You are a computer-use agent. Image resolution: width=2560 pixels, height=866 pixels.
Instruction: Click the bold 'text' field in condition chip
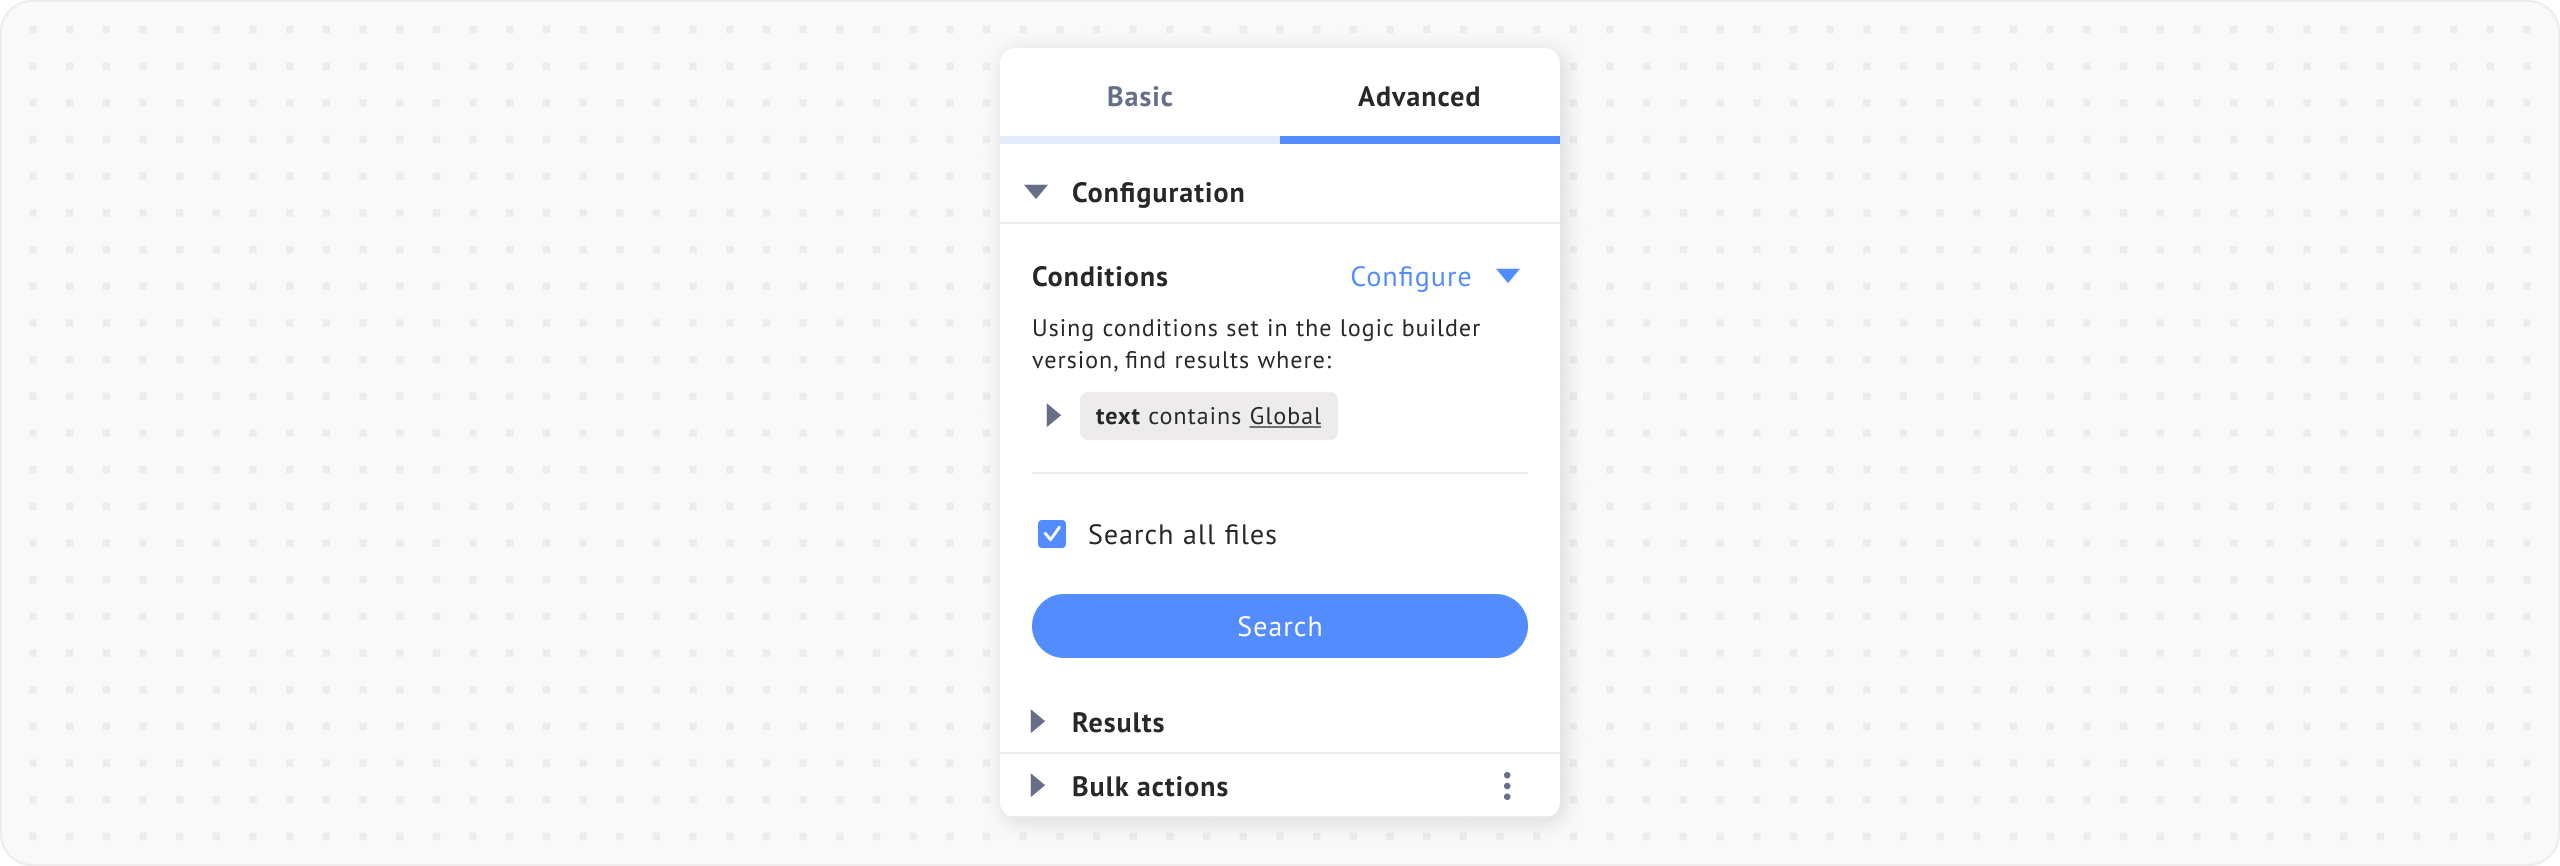(x=1117, y=417)
